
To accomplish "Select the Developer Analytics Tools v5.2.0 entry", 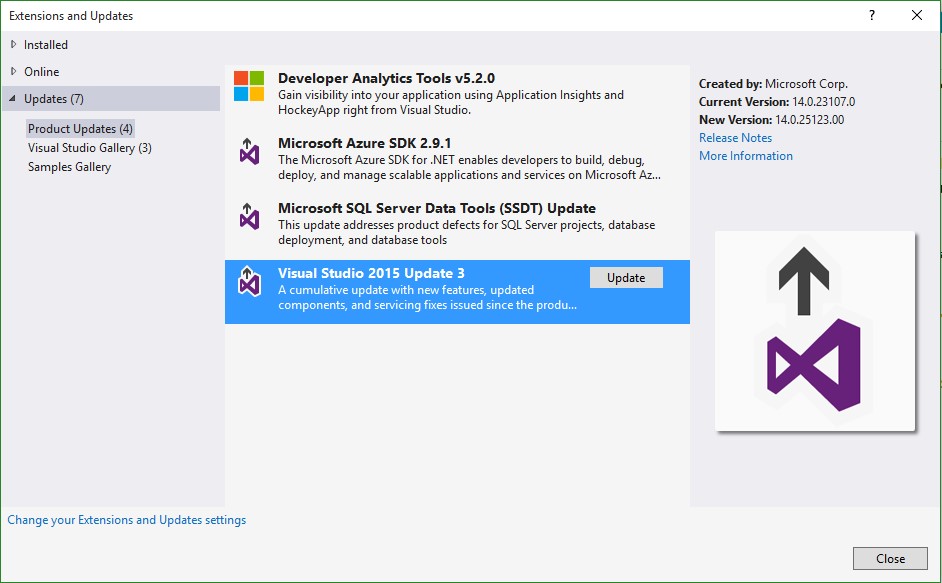I will [450, 90].
